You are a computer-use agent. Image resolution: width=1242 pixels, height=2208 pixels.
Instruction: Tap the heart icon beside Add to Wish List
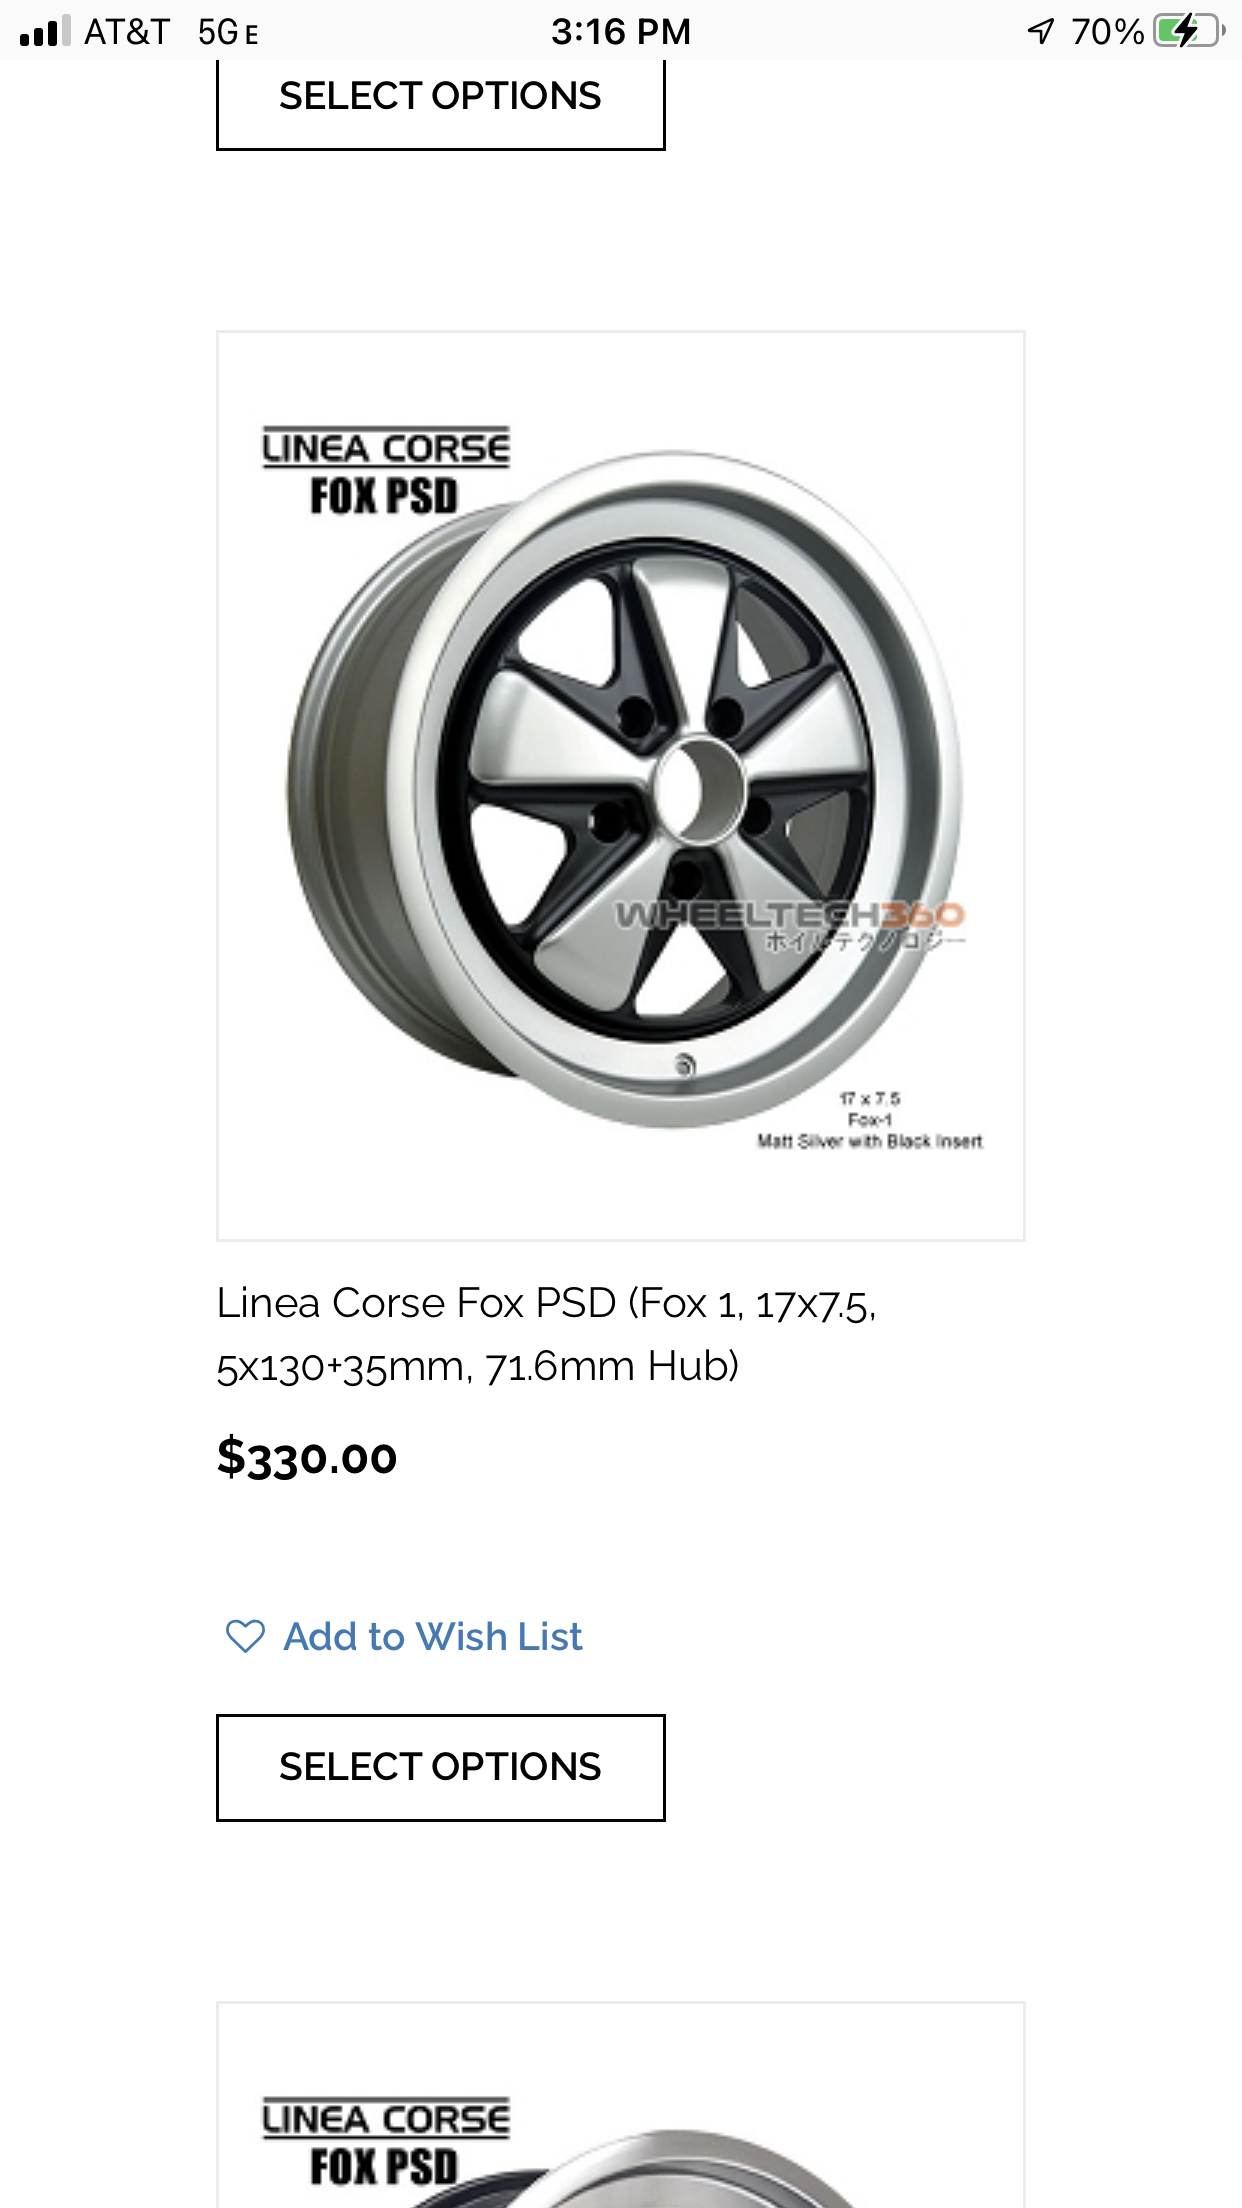tap(245, 1637)
